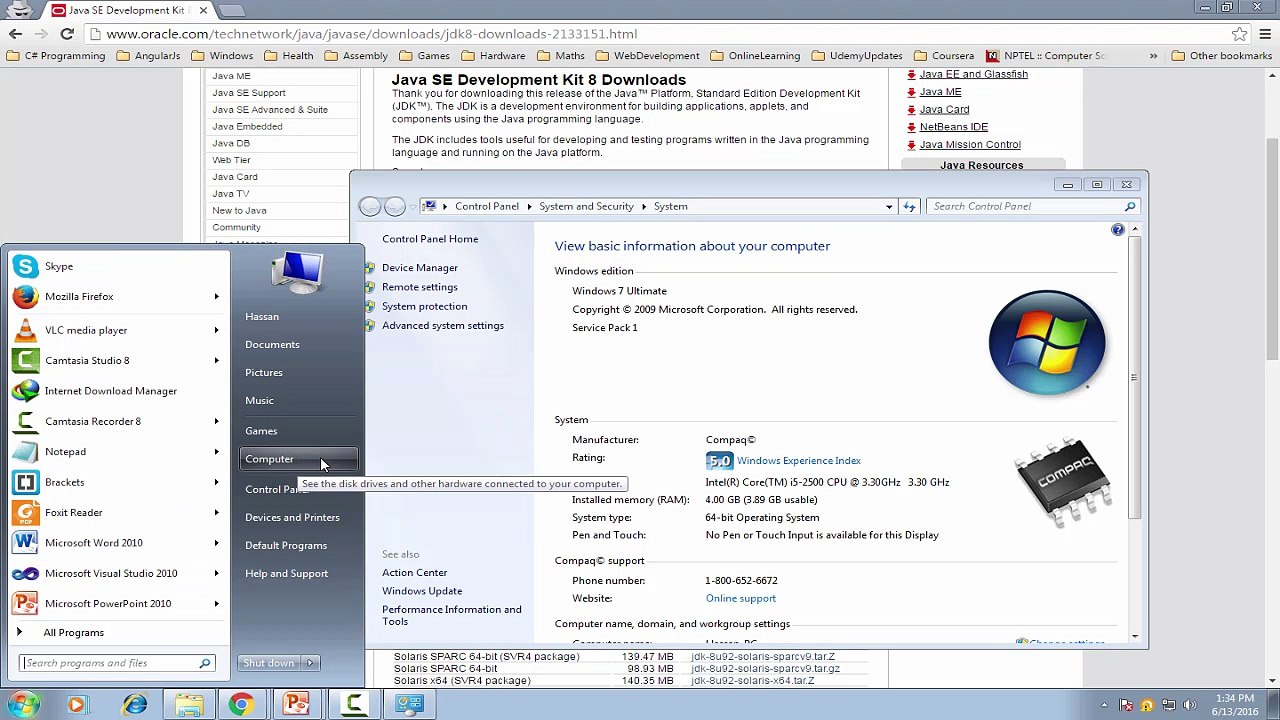The width and height of the screenshot is (1280, 720).
Task: Expand the Notepad jump list arrow
Action: (x=216, y=451)
